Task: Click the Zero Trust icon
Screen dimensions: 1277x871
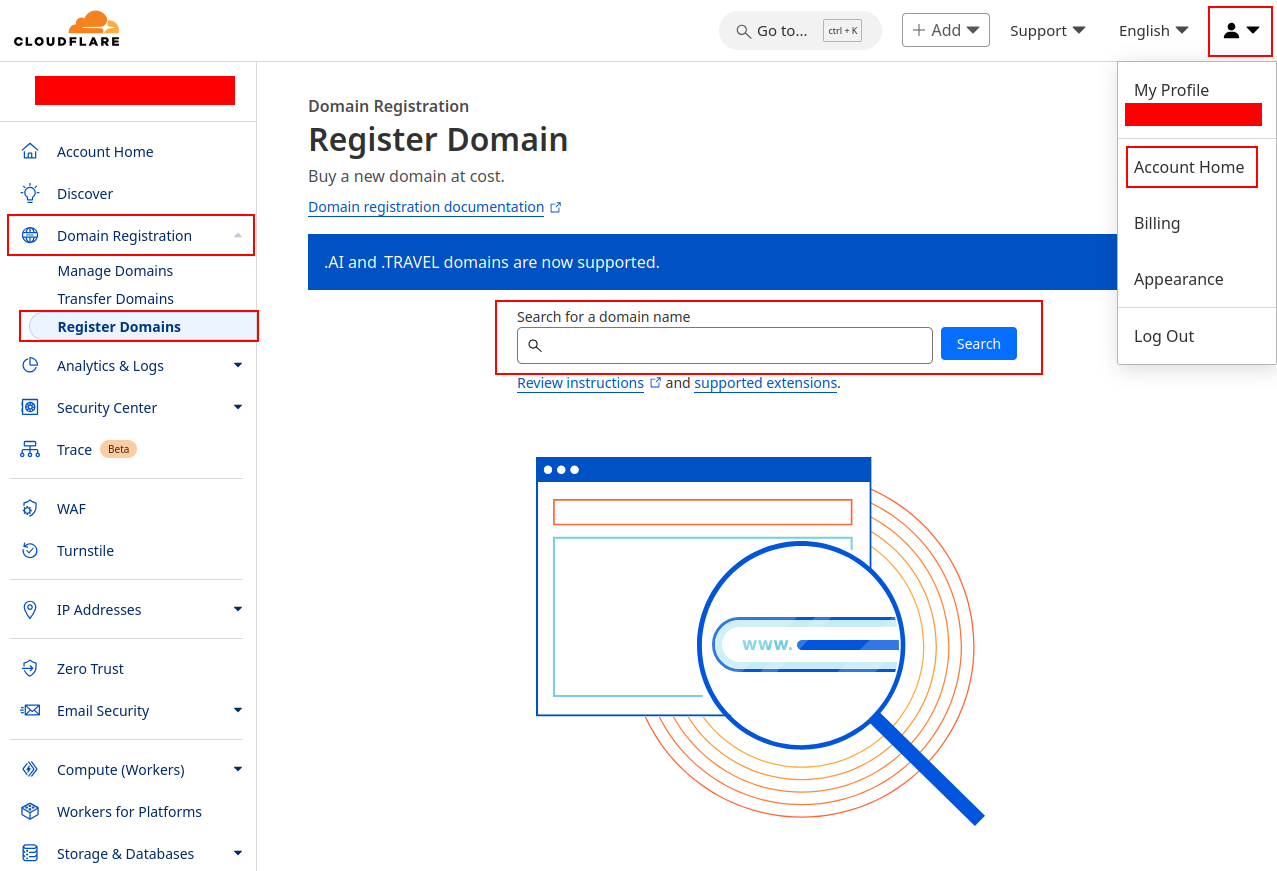Action: 30,669
